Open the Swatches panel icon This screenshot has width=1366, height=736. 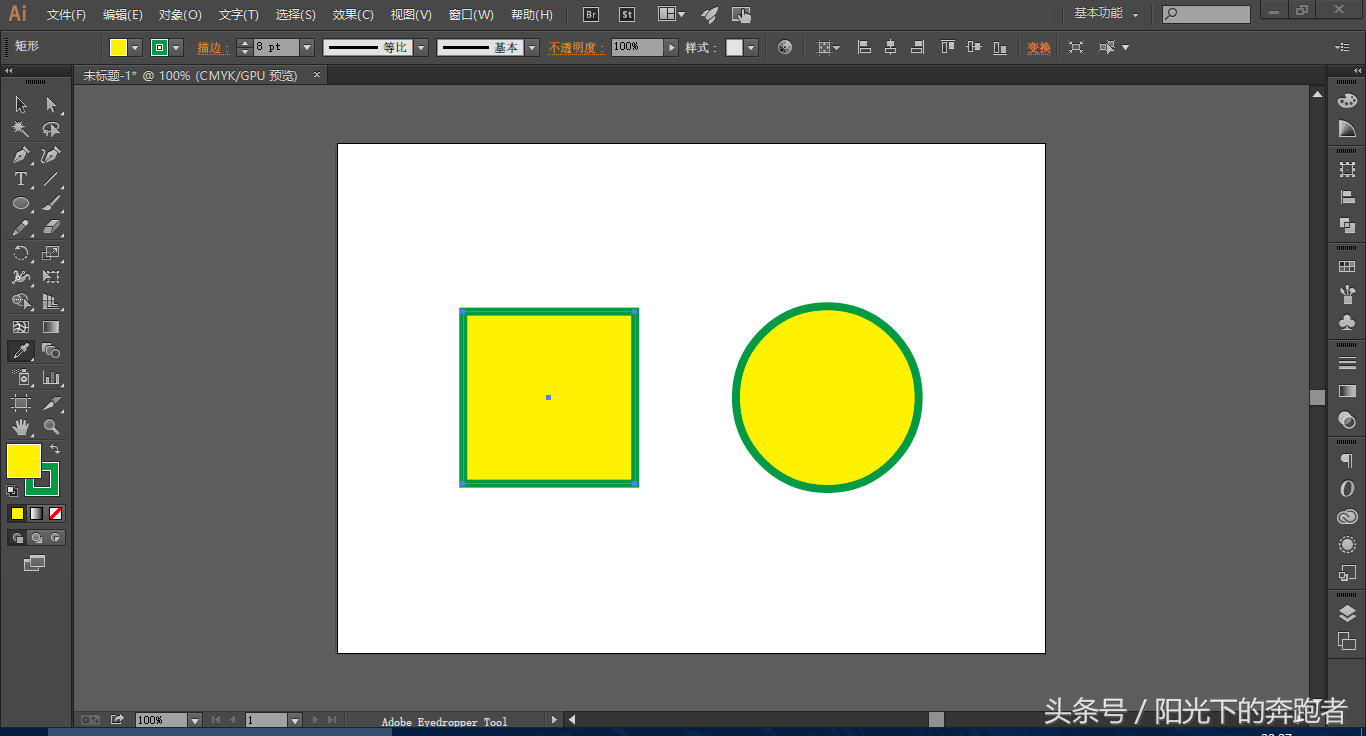click(x=1347, y=268)
